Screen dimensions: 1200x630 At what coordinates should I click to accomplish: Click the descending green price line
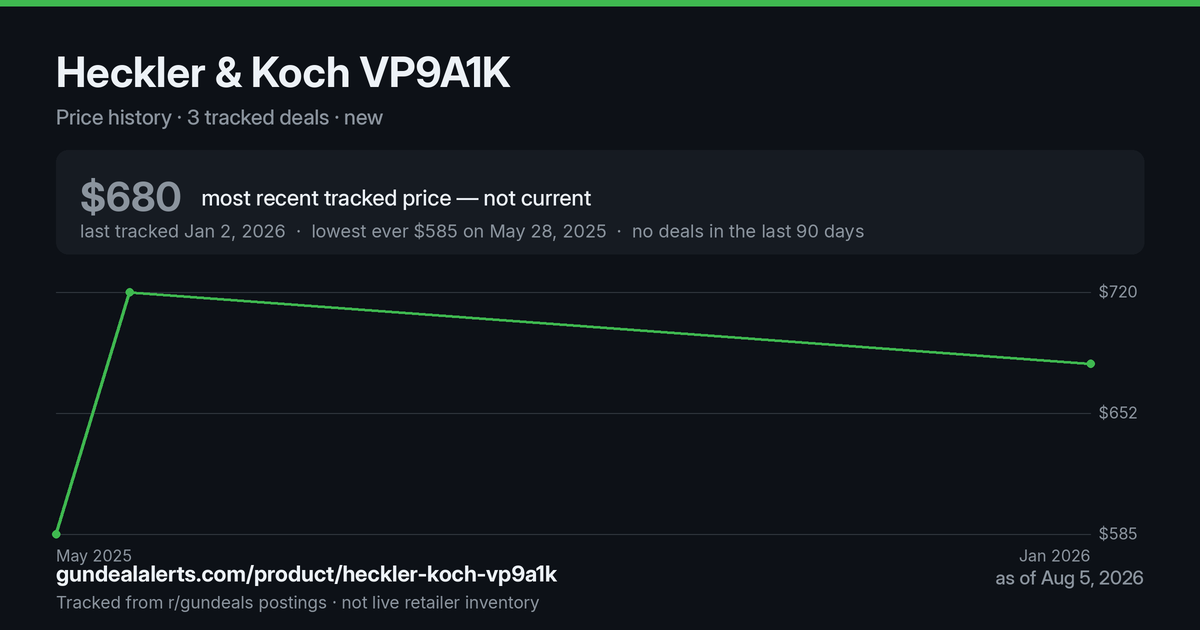610,328
